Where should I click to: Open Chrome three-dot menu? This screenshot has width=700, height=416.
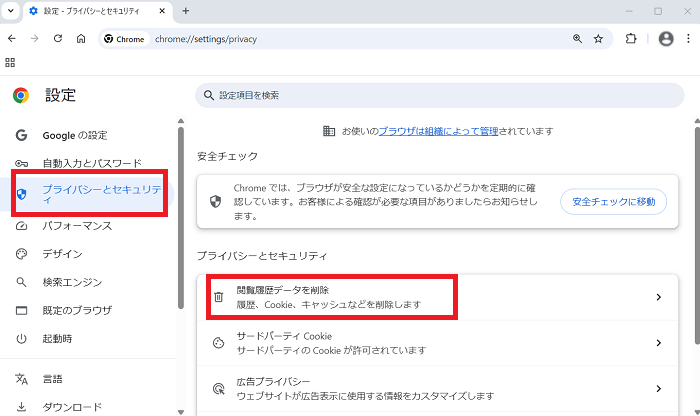(x=688, y=39)
